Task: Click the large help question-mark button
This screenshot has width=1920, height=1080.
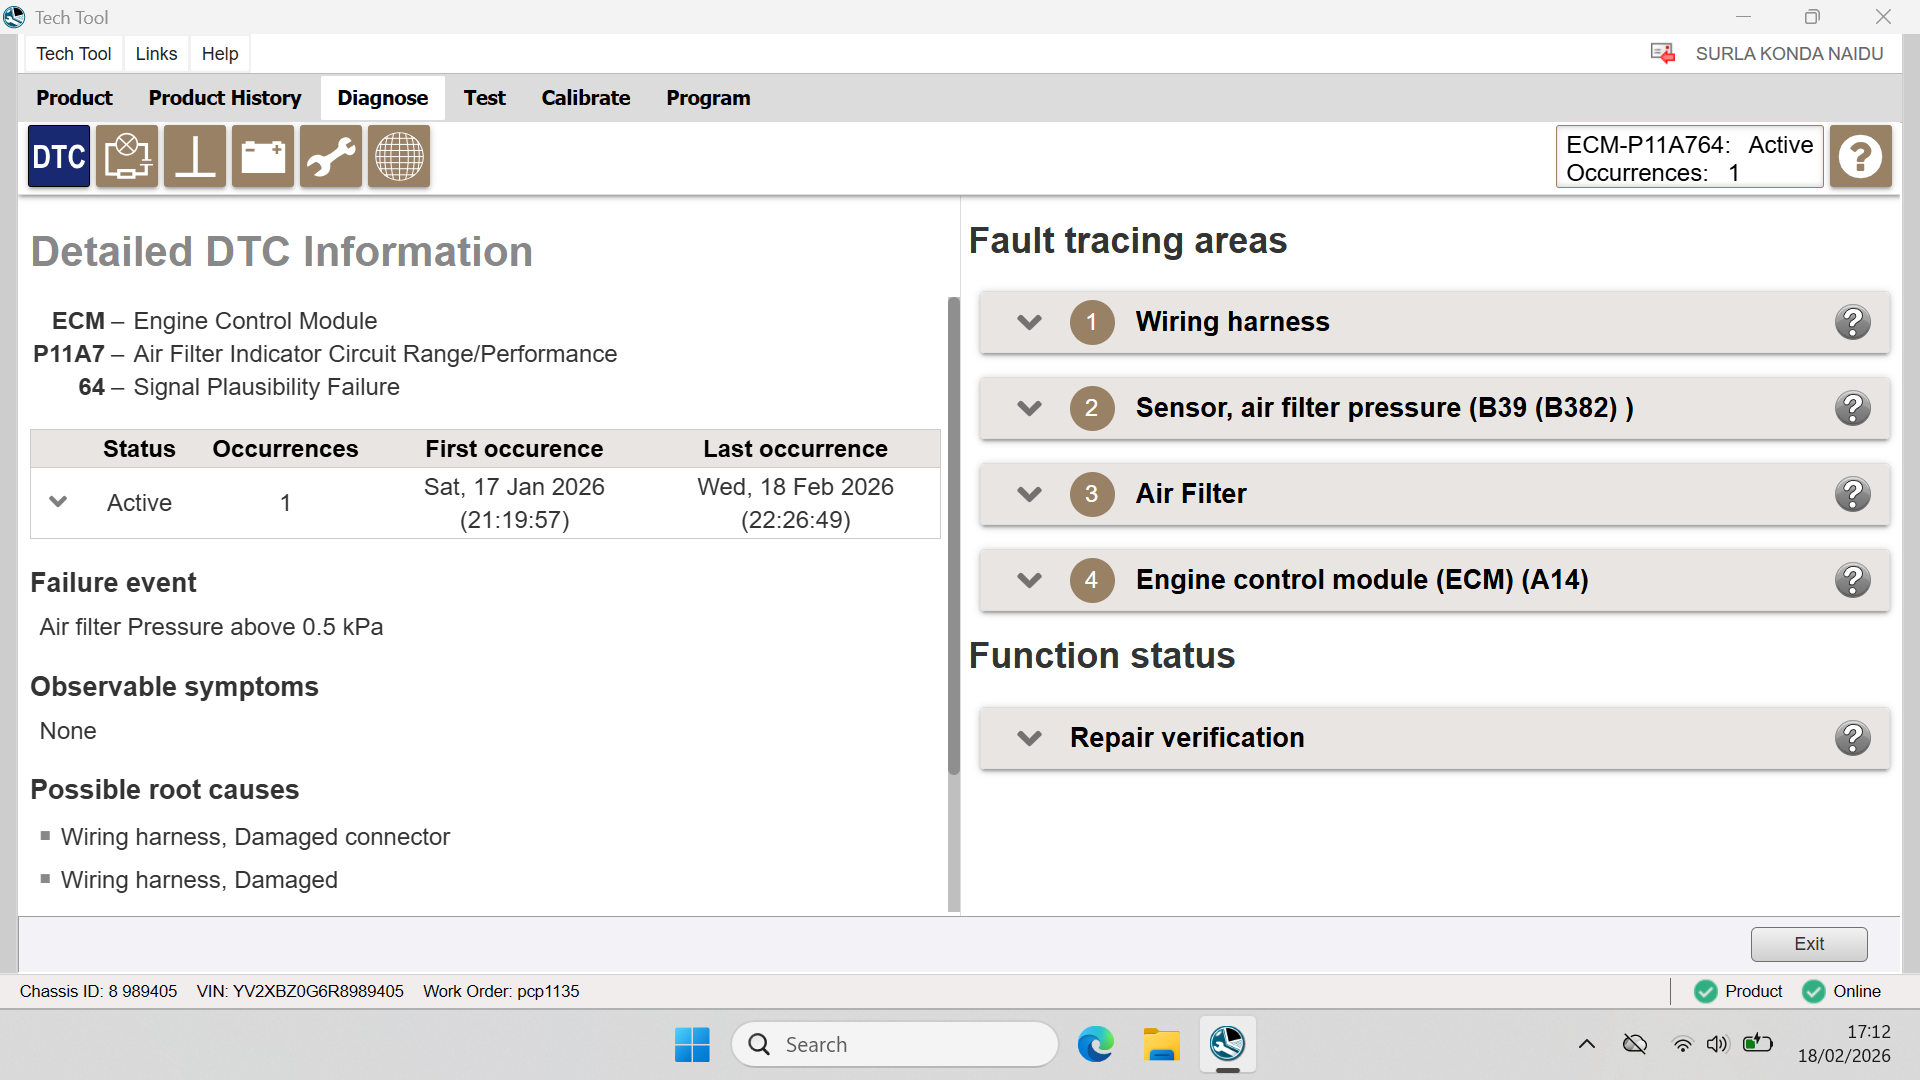Action: coord(1861,157)
